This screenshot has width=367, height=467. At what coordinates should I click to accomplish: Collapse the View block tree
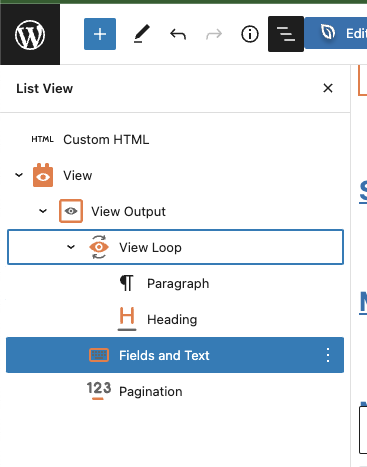pyautogui.click(x=19, y=175)
